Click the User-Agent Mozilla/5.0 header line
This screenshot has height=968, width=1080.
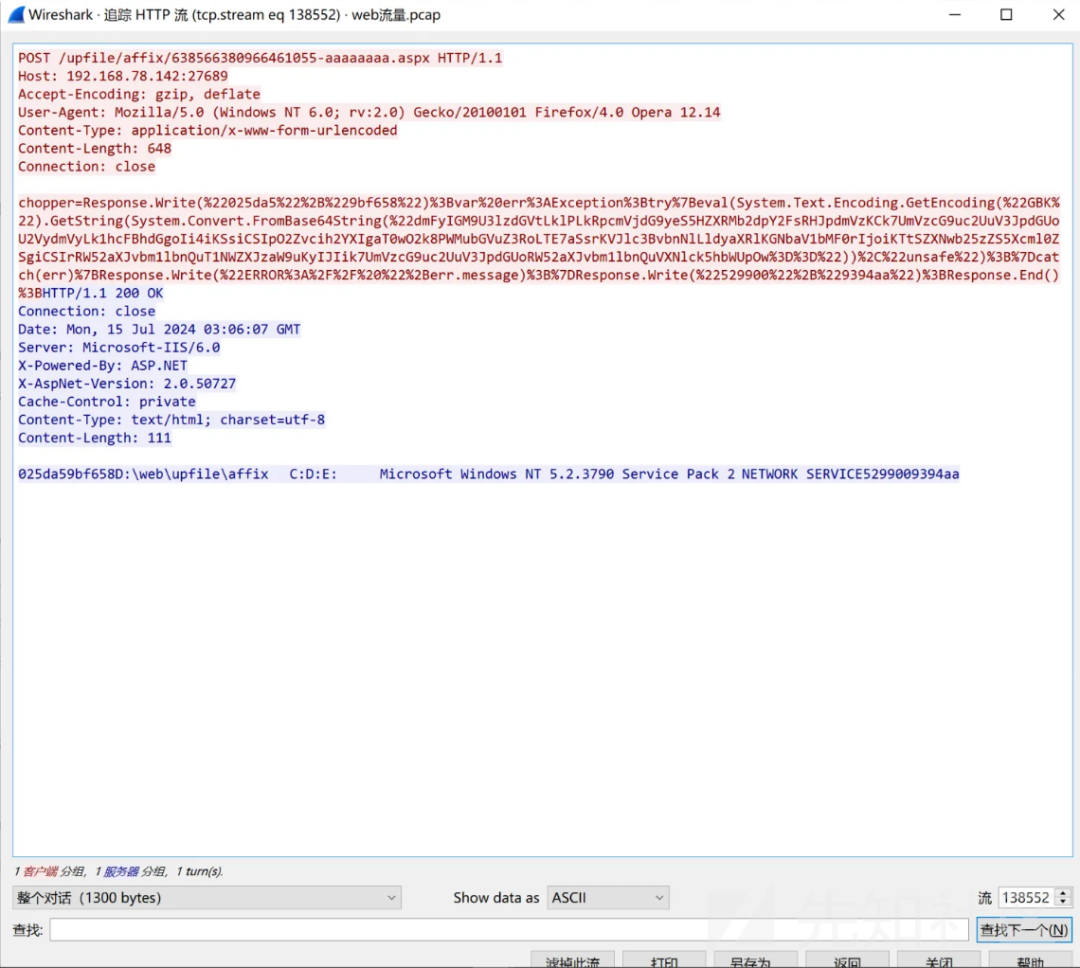click(x=369, y=112)
